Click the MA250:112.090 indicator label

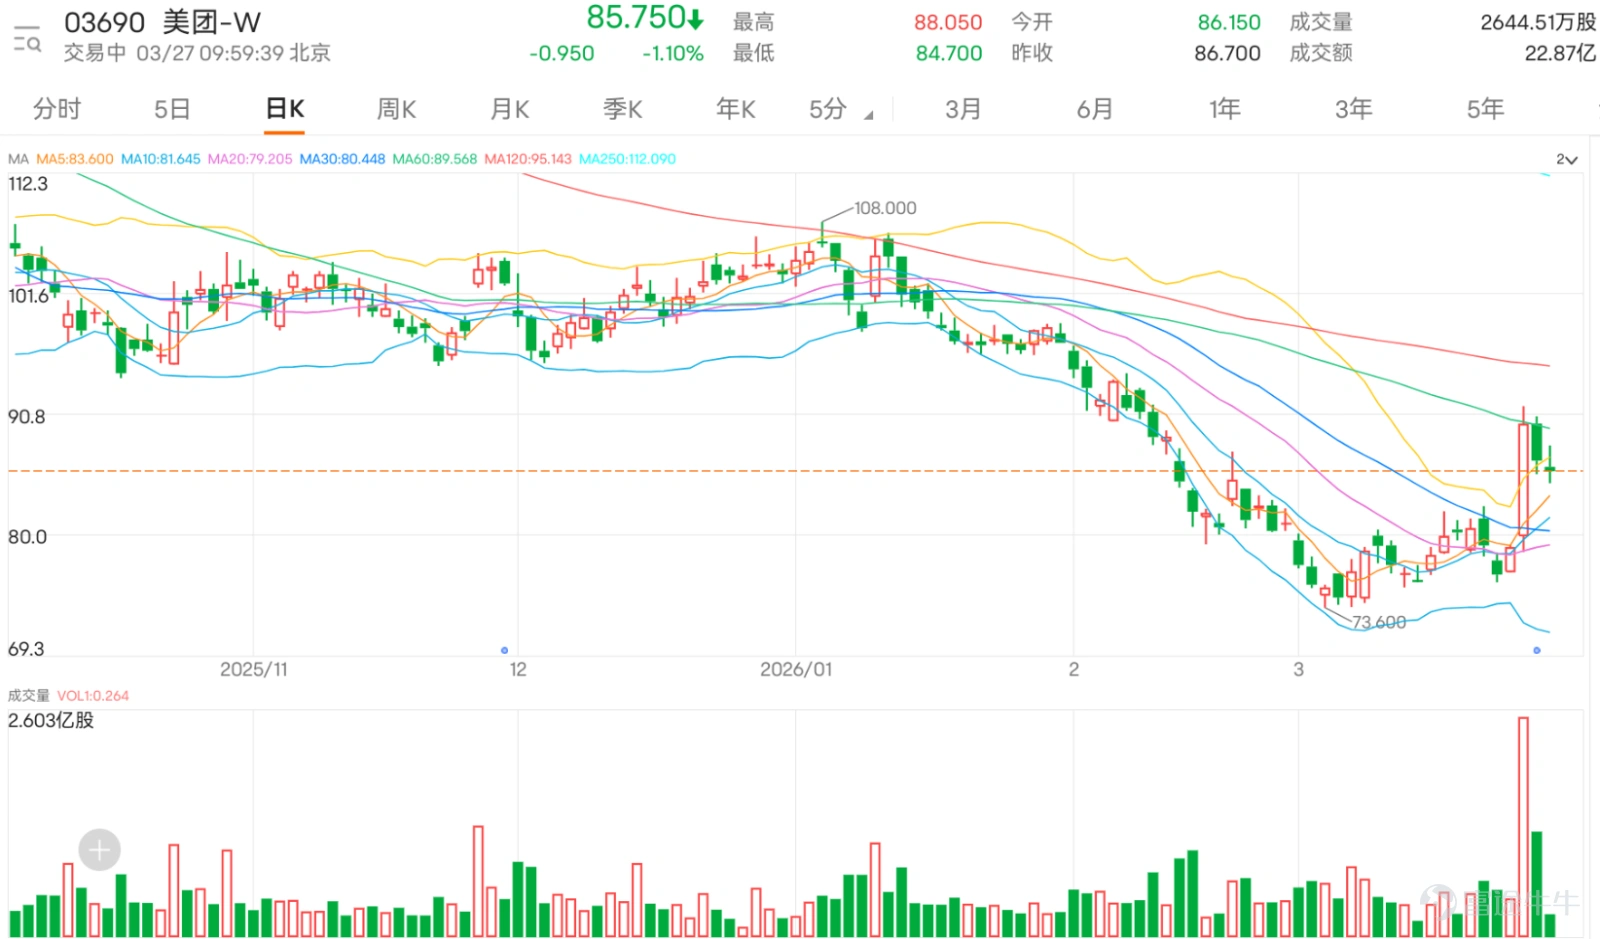(x=628, y=159)
